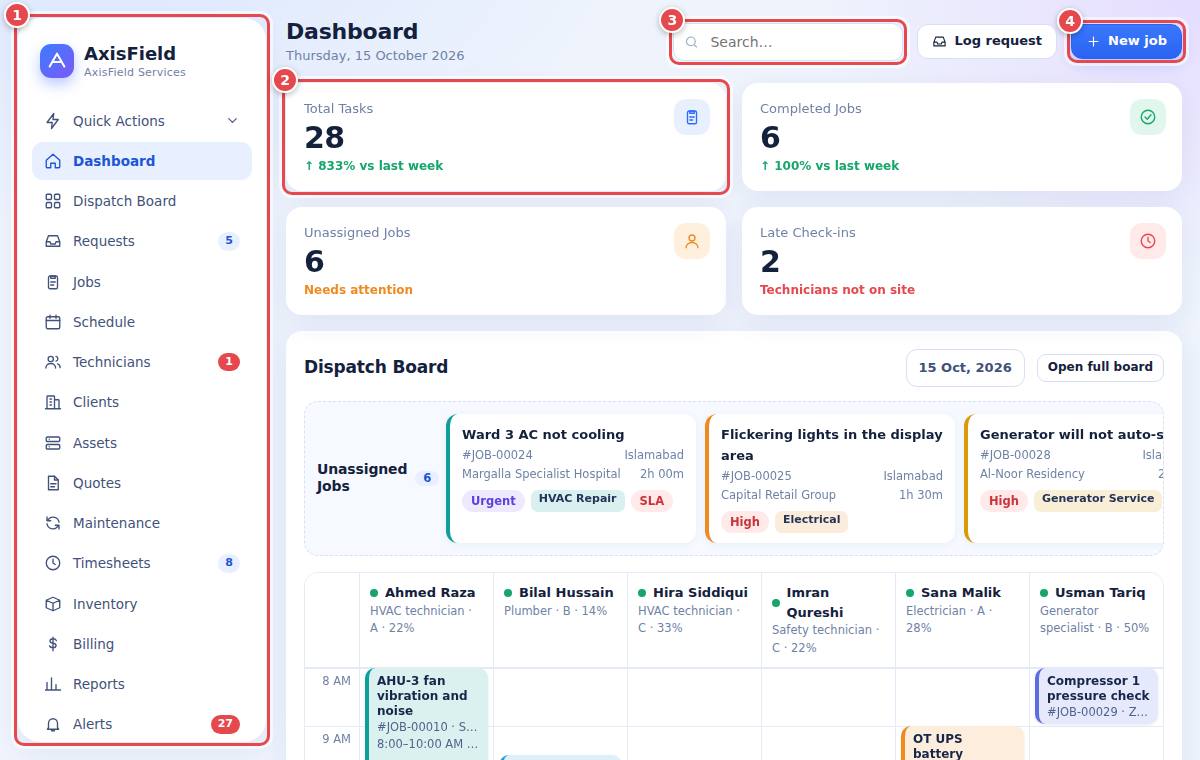Click the Completed Jobs checkmark icon

click(1148, 117)
